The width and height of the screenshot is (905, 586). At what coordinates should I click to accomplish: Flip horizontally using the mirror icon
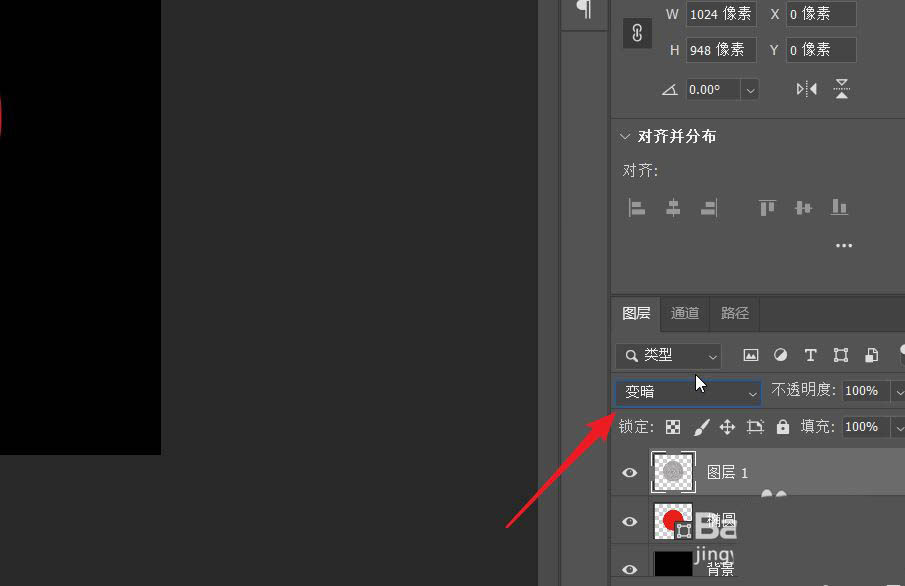coord(806,89)
